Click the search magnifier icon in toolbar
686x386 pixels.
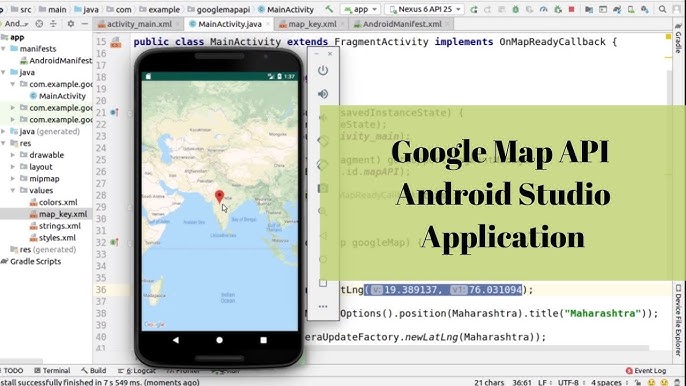click(662, 9)
